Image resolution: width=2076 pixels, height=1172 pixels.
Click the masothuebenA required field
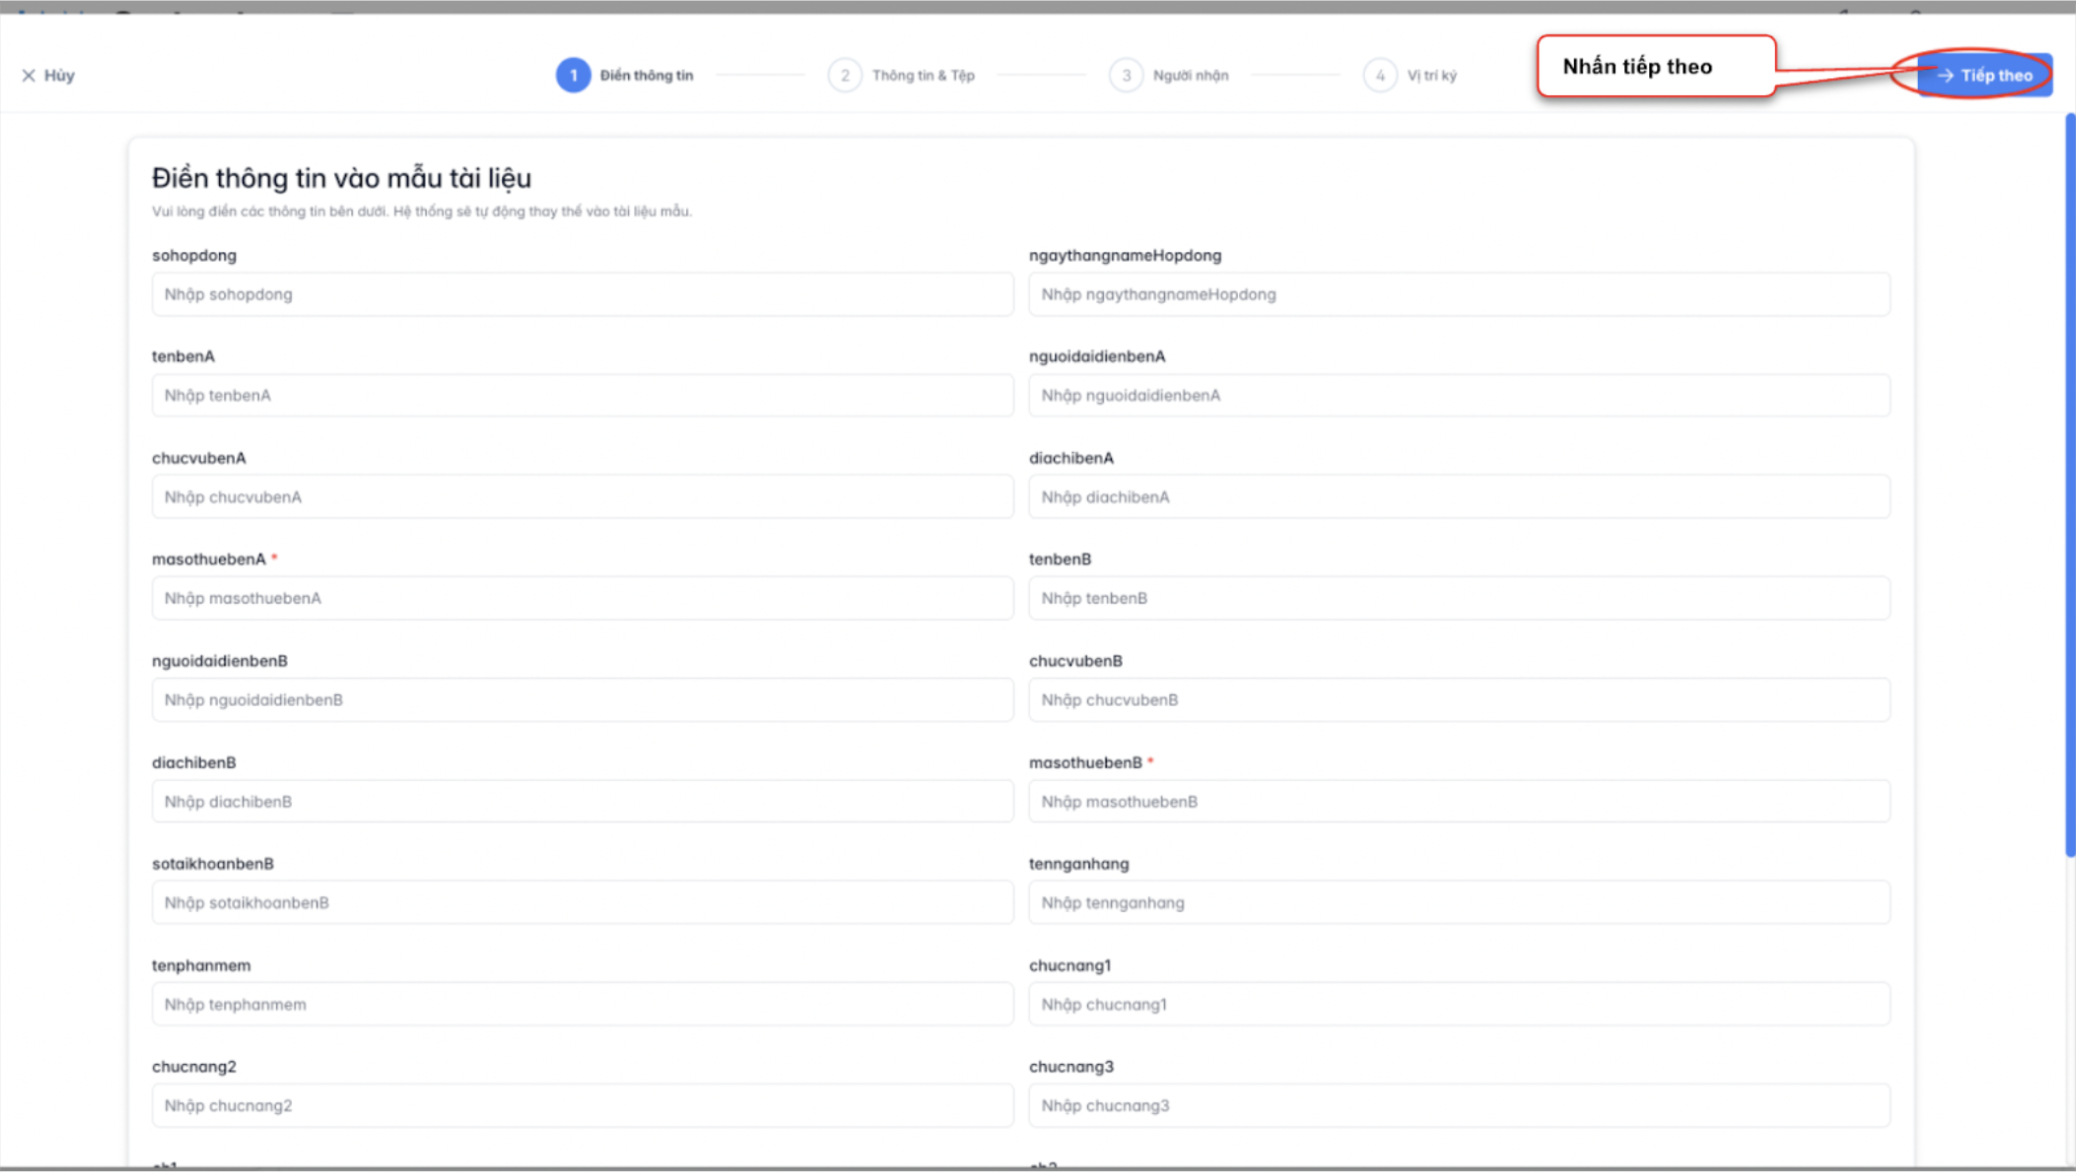point(582,598)
